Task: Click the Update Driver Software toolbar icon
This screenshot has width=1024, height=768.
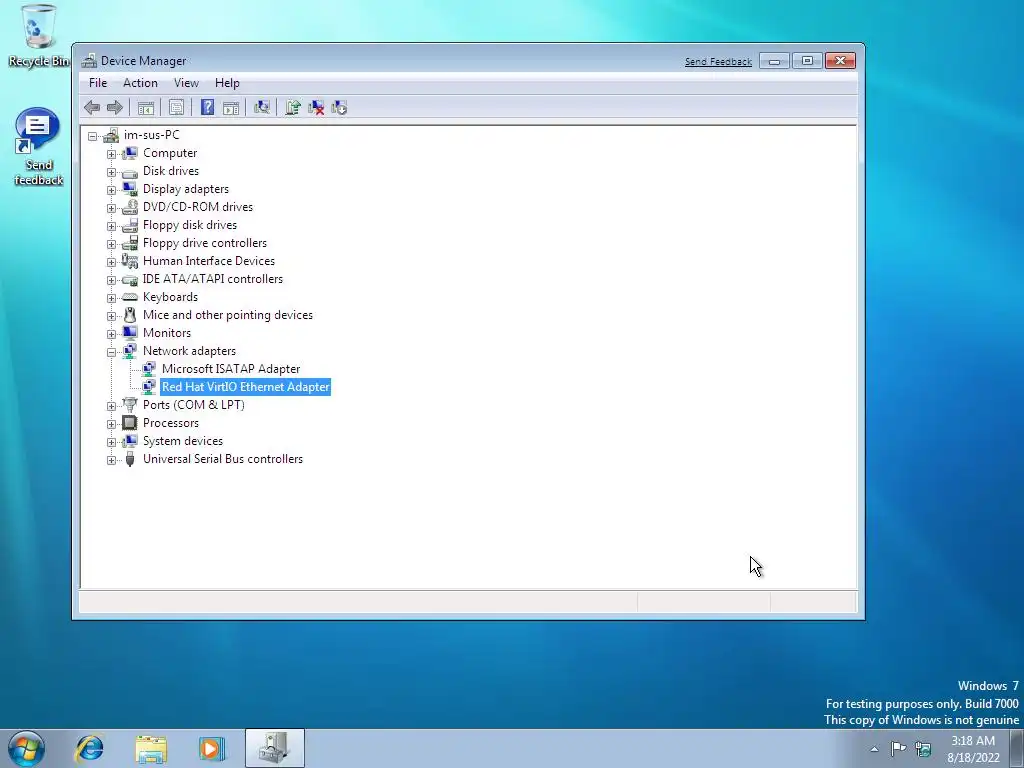Action: [x=293, y=108]
